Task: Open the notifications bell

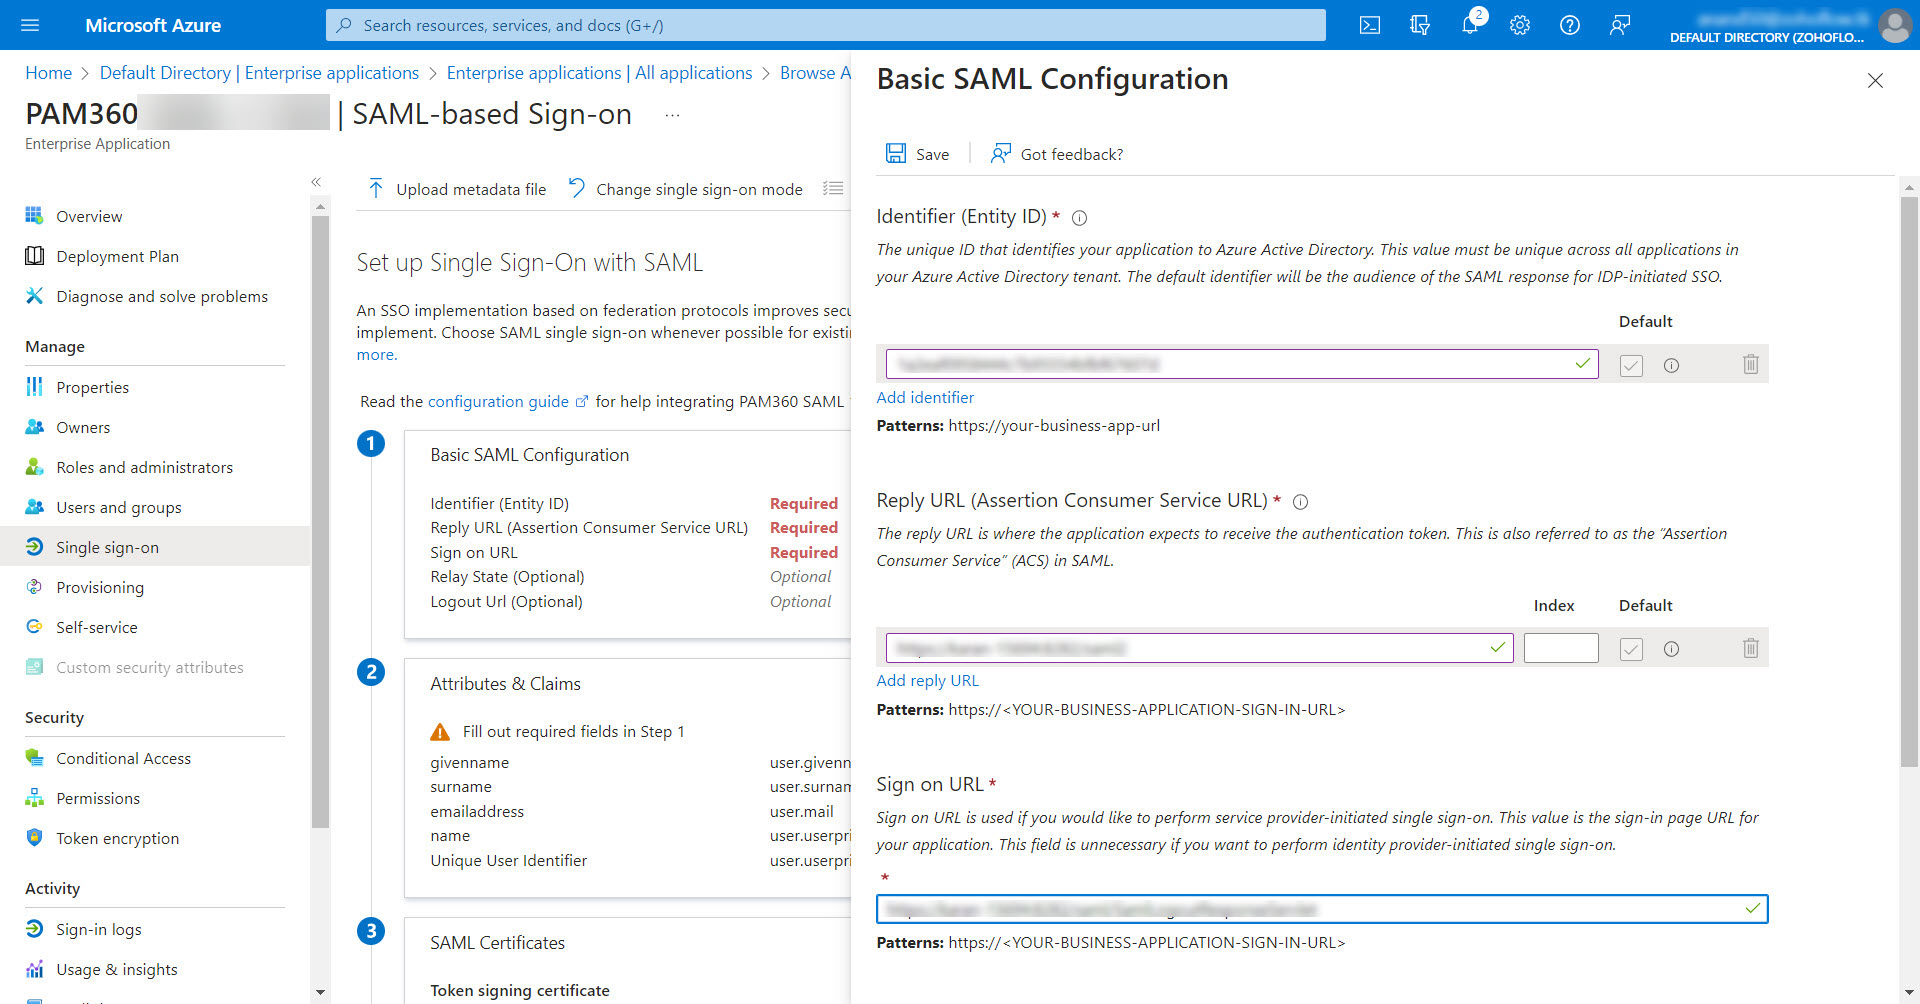Action: point(1469,25)
